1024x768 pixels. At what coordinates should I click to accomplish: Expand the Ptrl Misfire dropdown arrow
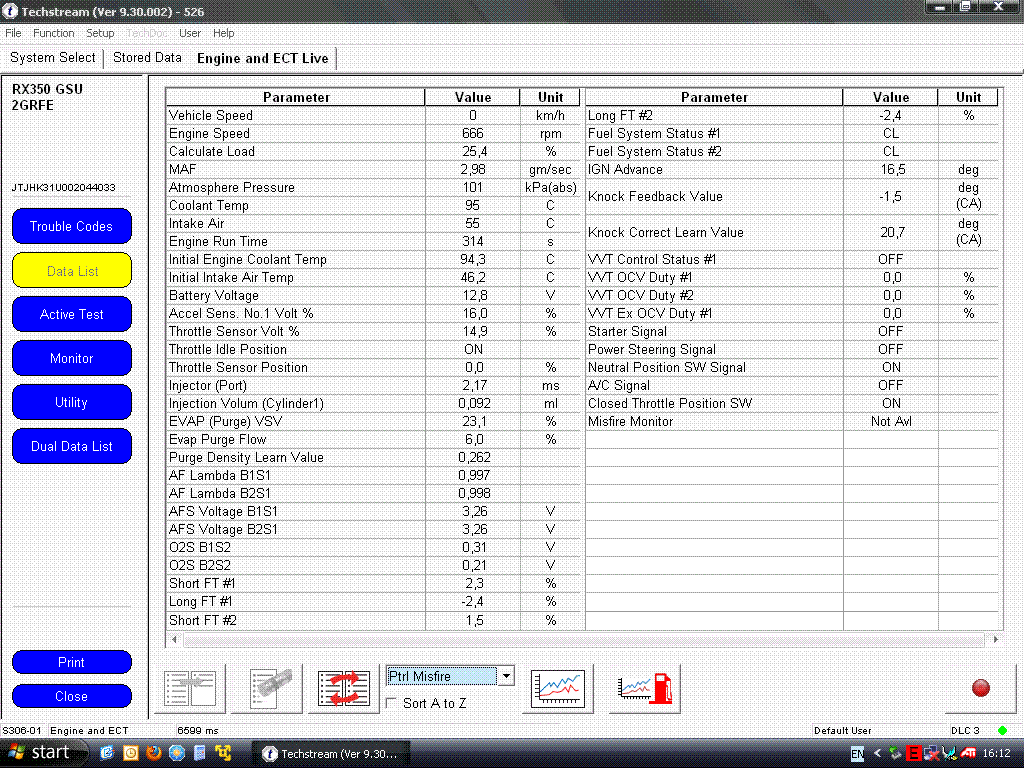(x=506, y=676)
